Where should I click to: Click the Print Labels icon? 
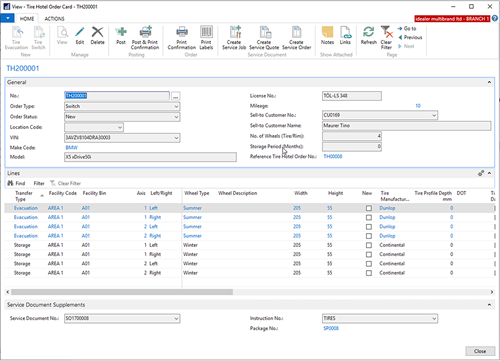tap(206, 38)
